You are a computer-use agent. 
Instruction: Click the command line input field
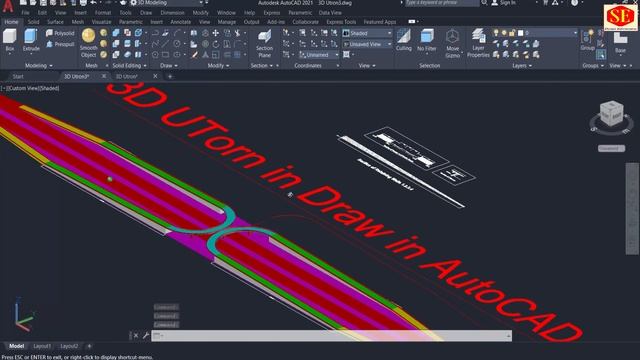tap(331, 336)
